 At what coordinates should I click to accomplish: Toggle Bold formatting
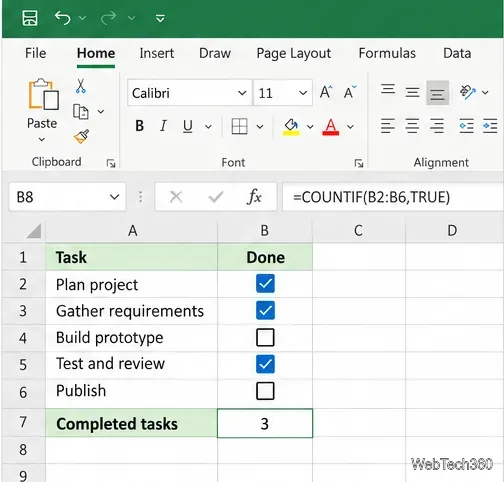[x=140, y=126]
